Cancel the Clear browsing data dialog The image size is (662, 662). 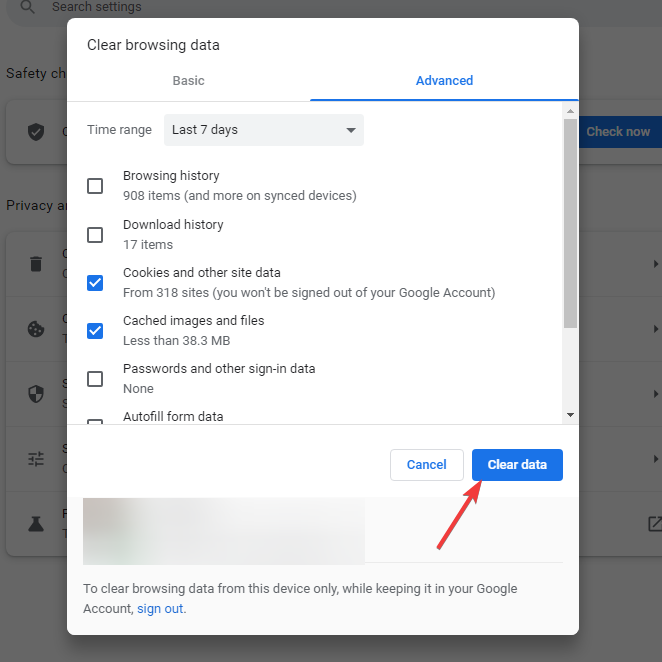tap(426, 464)
